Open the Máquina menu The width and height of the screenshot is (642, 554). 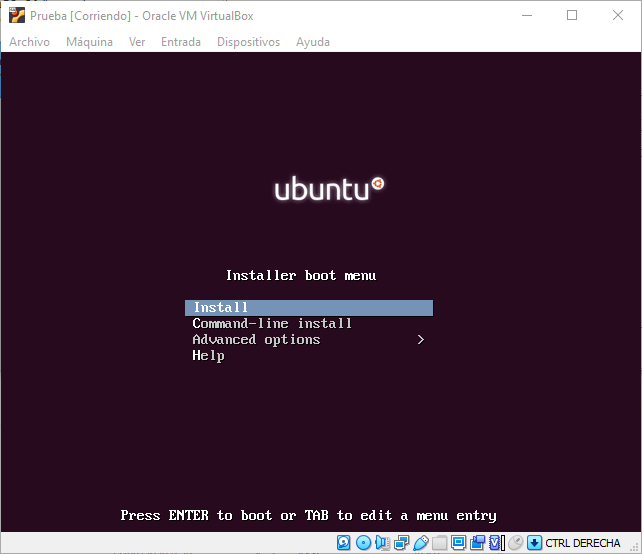tap(89, 42)
